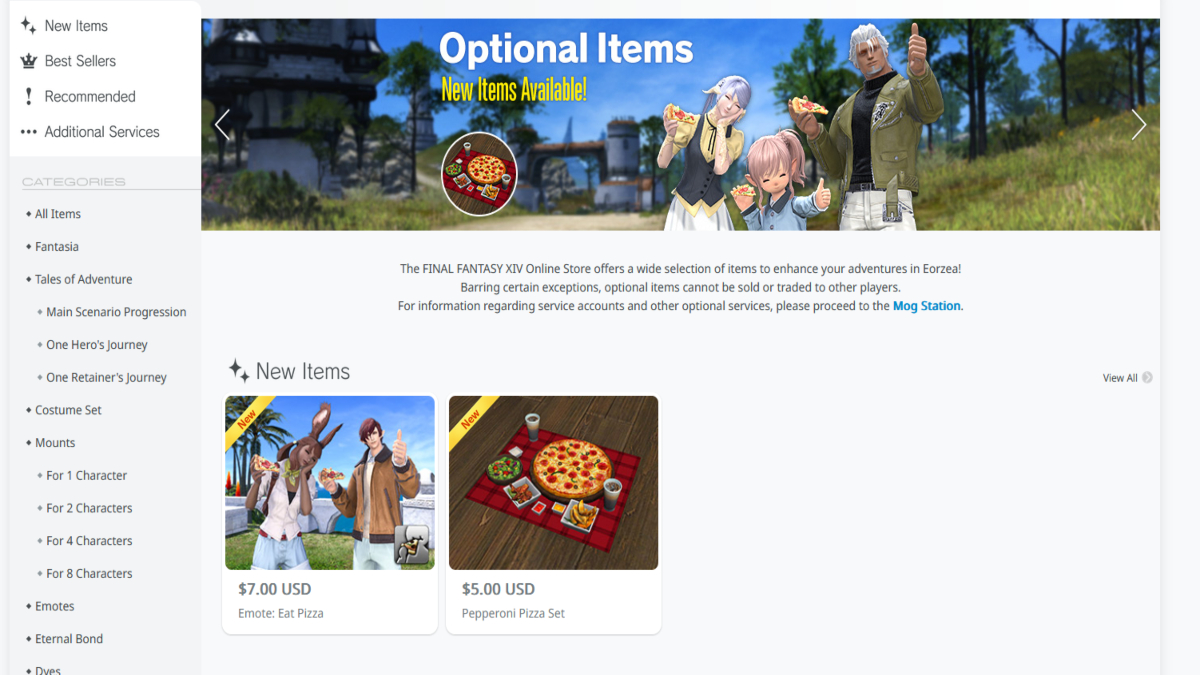Click the New Items sparkle icon in sidebar
This screenshot has height=675, width=1200.
pyautogui.click(x=28, y=26)
